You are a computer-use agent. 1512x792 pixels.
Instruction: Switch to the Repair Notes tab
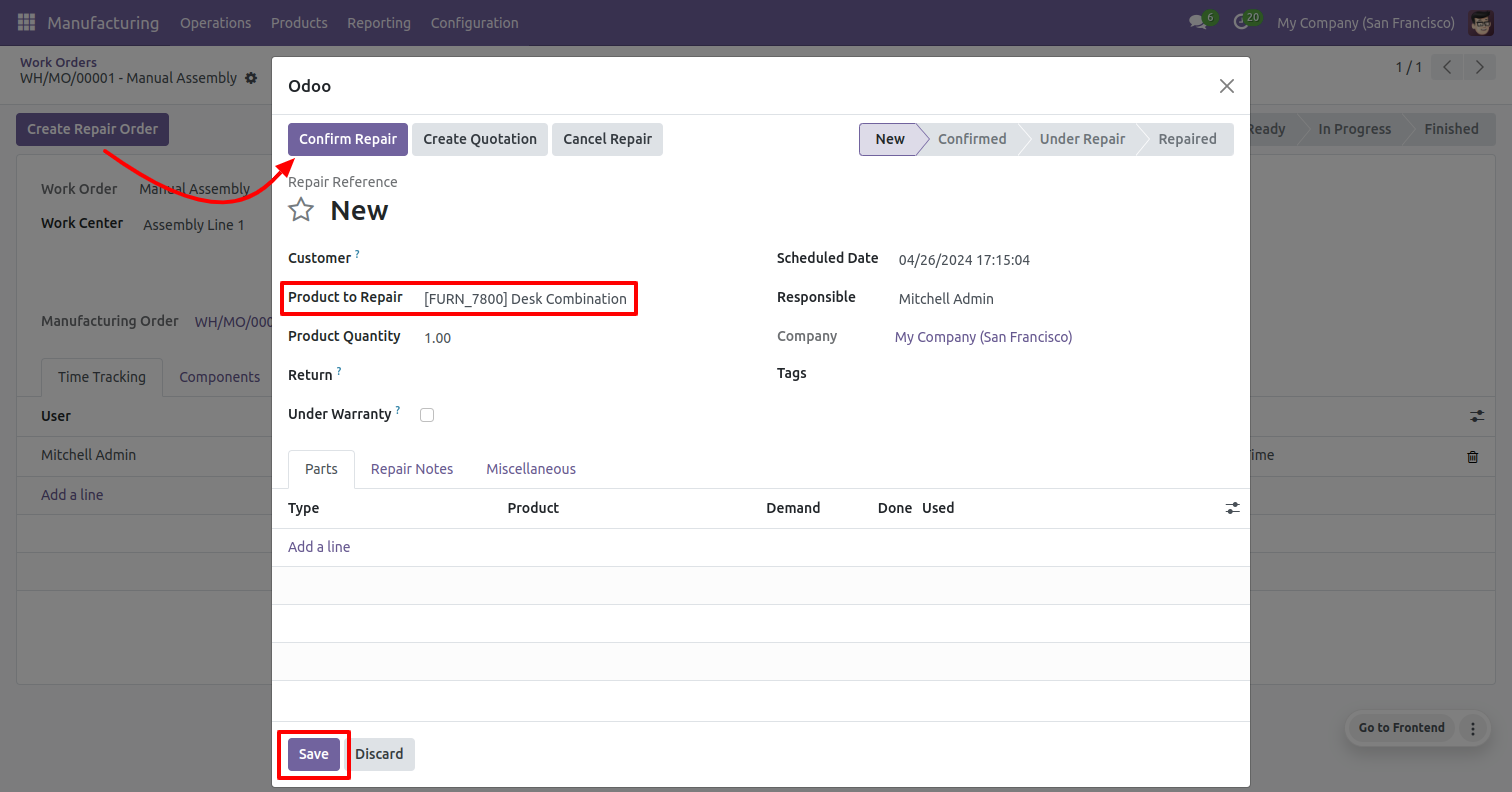pos(412,469)
